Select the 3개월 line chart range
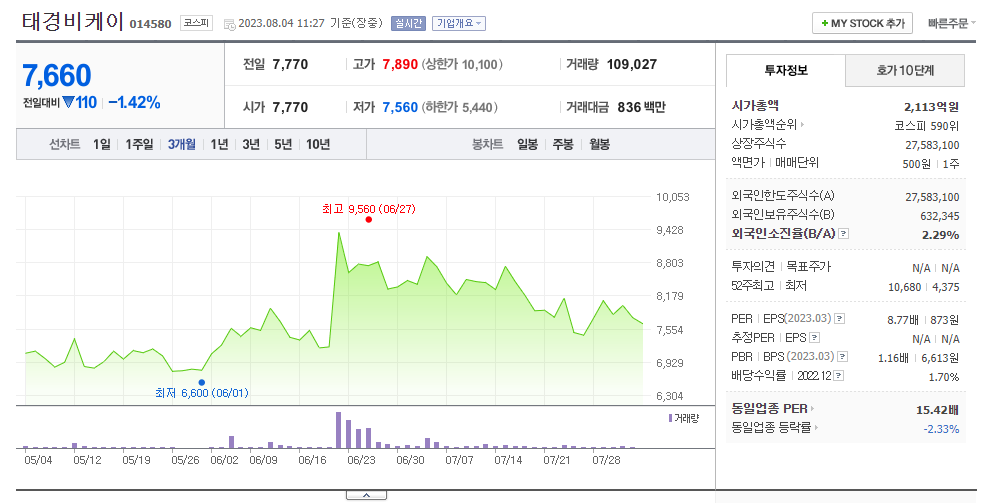The height and width of the screenshot is (503, 983). 182,144
